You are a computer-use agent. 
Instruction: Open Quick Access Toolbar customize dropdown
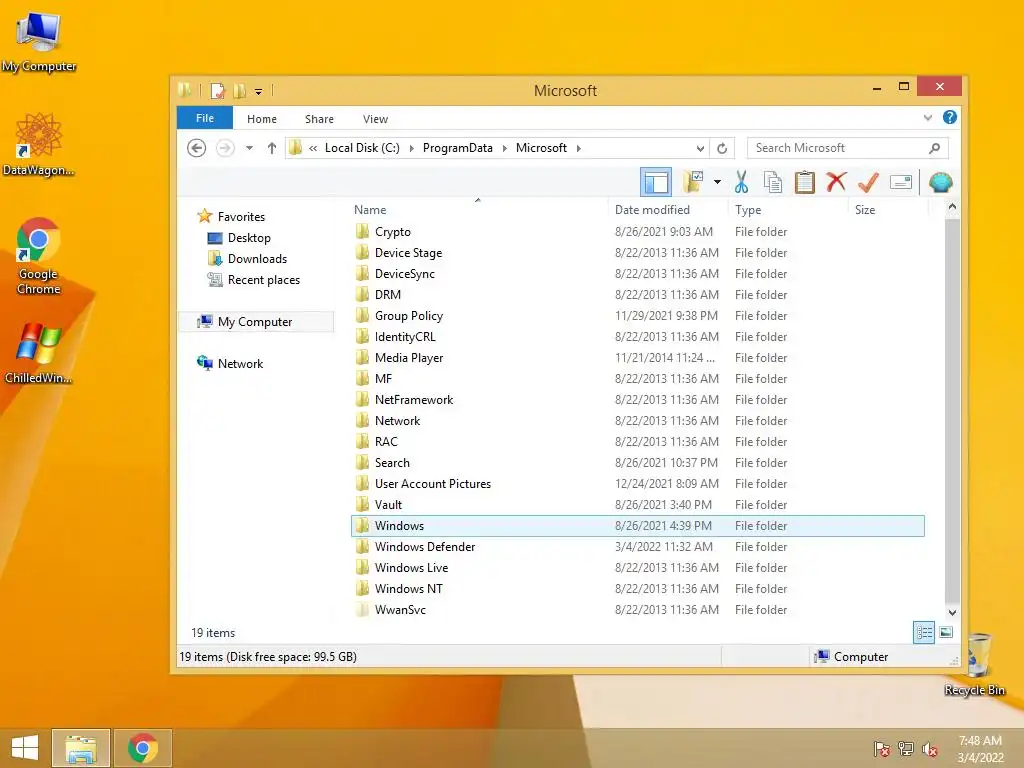(259, 91)
